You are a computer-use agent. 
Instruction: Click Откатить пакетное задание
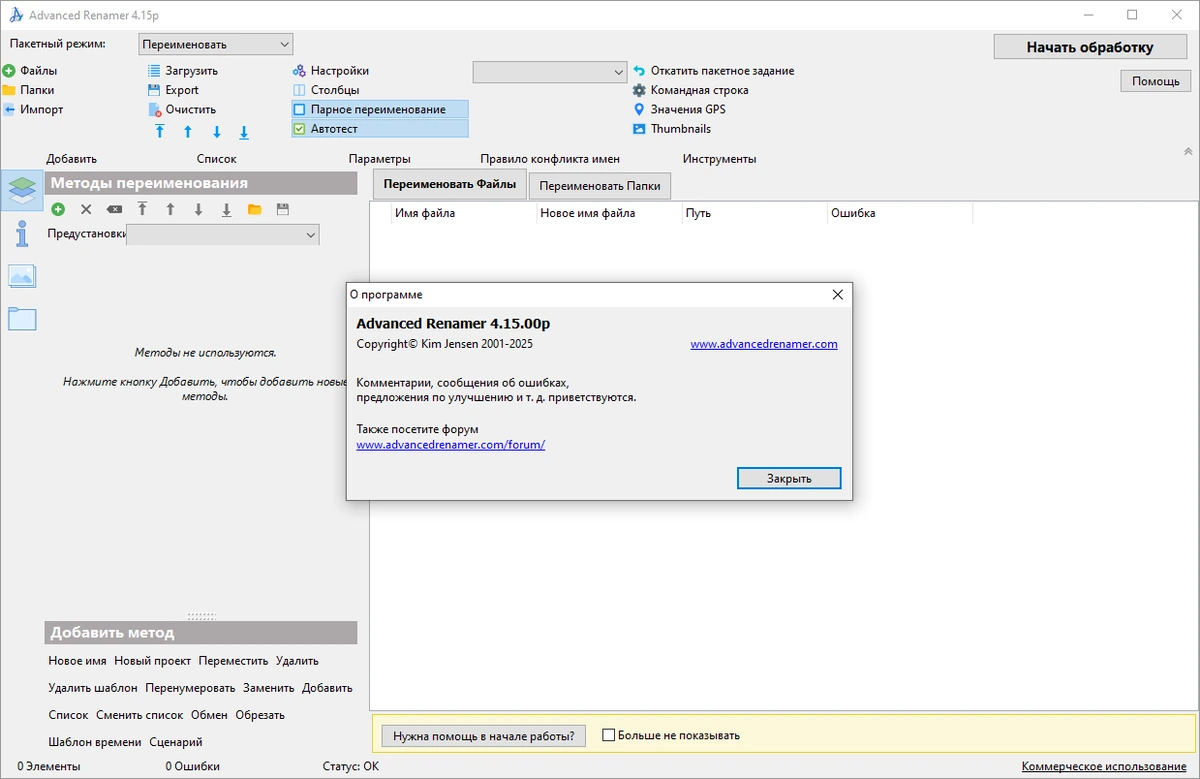[714, 71]
